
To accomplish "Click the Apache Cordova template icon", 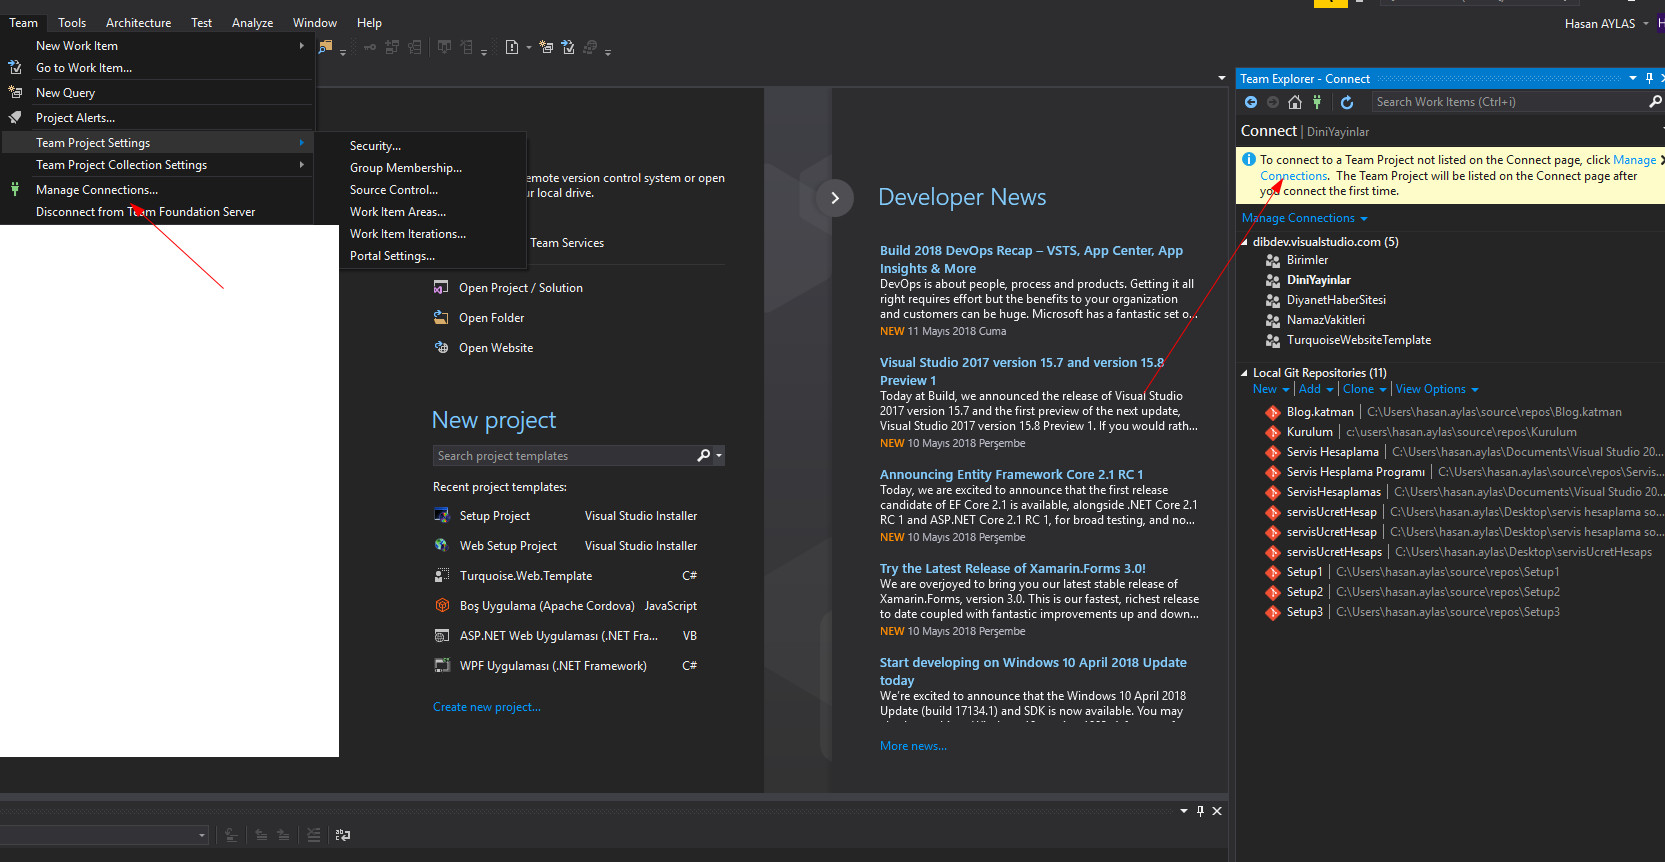I will pos(442,606).
